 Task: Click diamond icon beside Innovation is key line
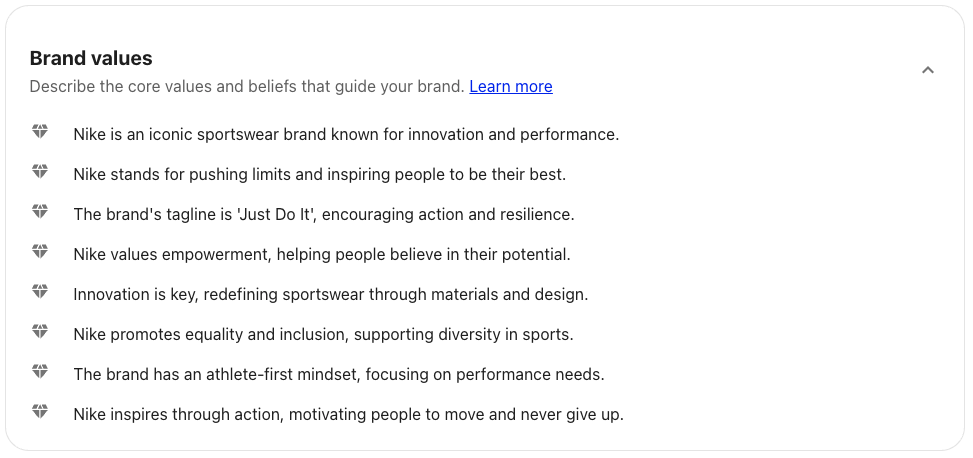pyautogui.click(x=40, y=292)
